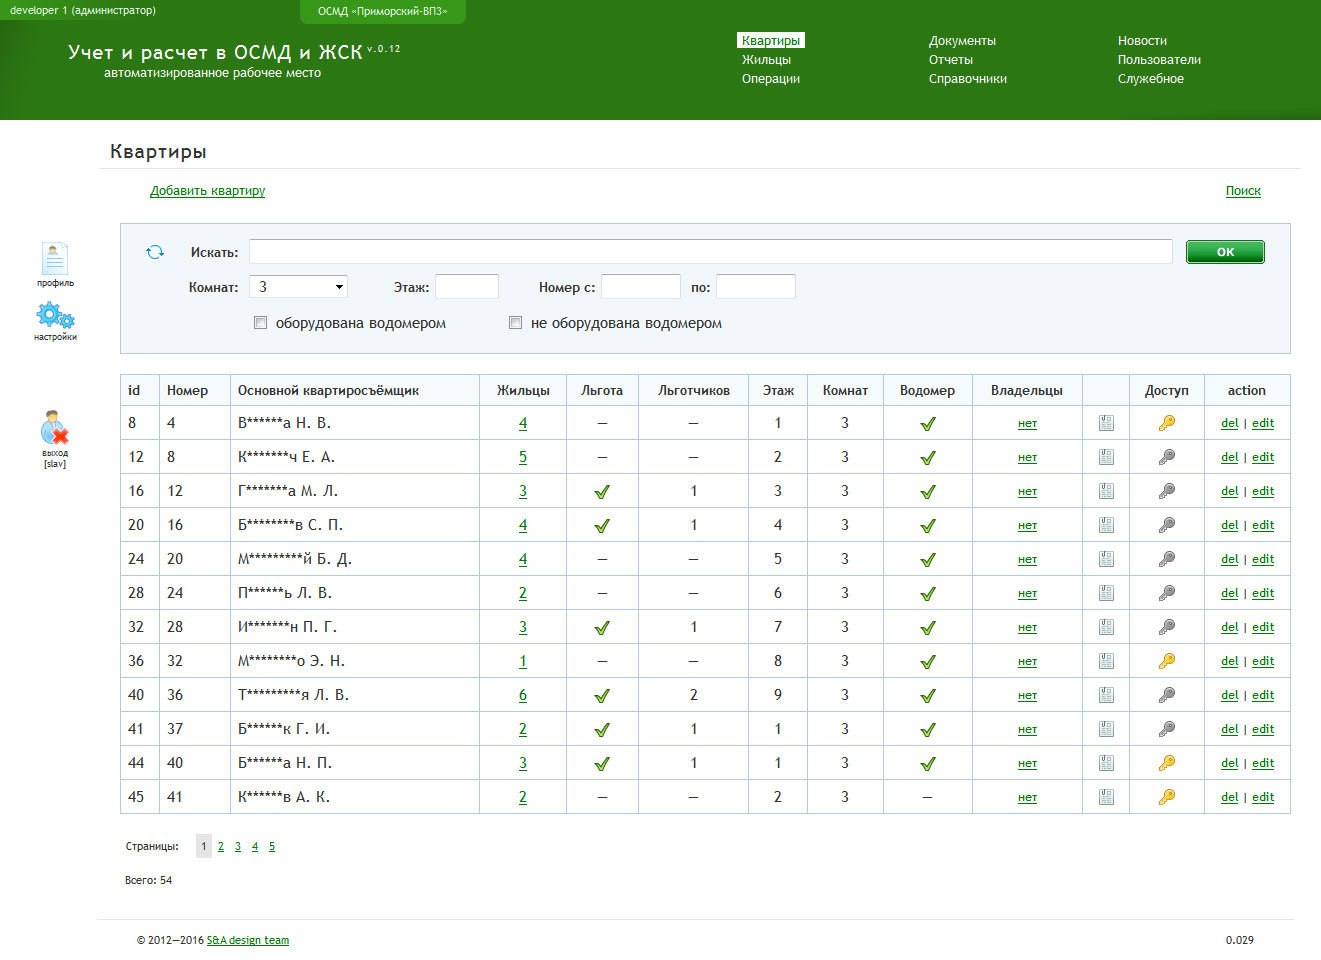This screenshot has height=960, width=1321.
Task: Follow the 'Добавить квартиру' link
Action: coord(207,191)
